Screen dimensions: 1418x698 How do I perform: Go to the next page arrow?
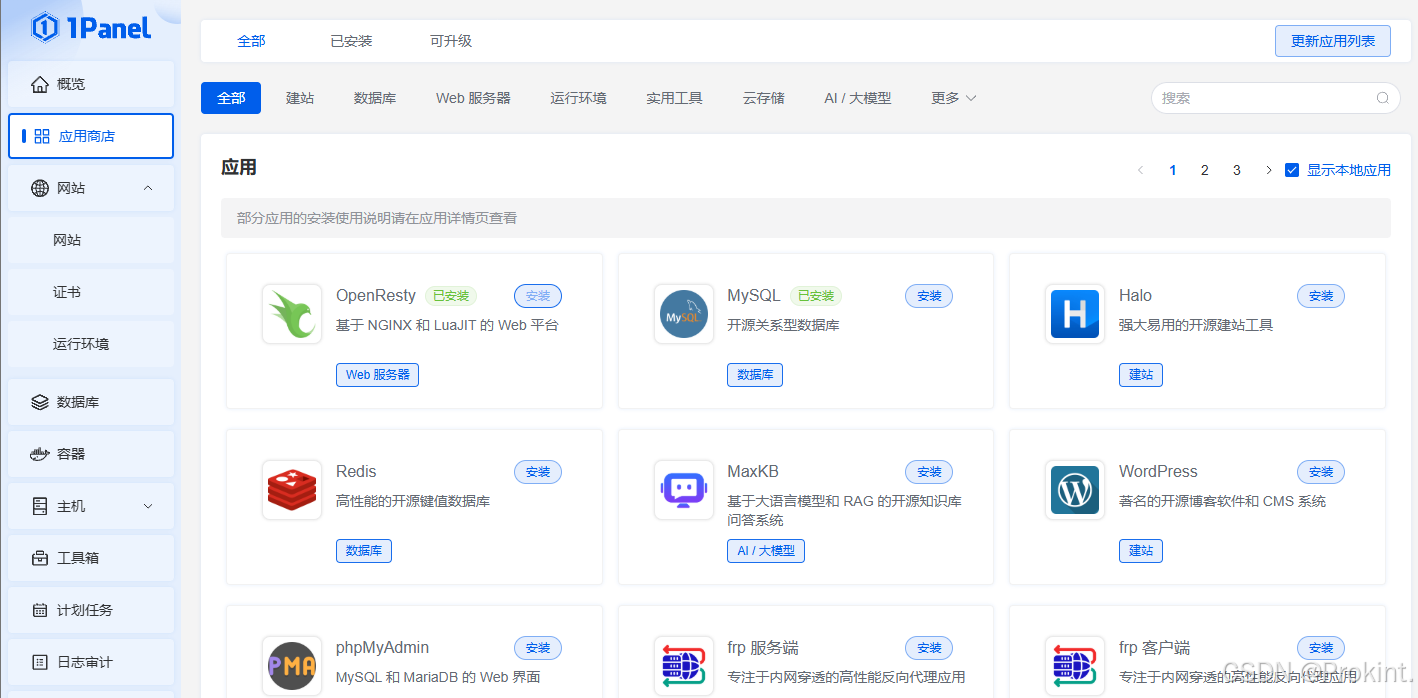(x=1269, y=170)
